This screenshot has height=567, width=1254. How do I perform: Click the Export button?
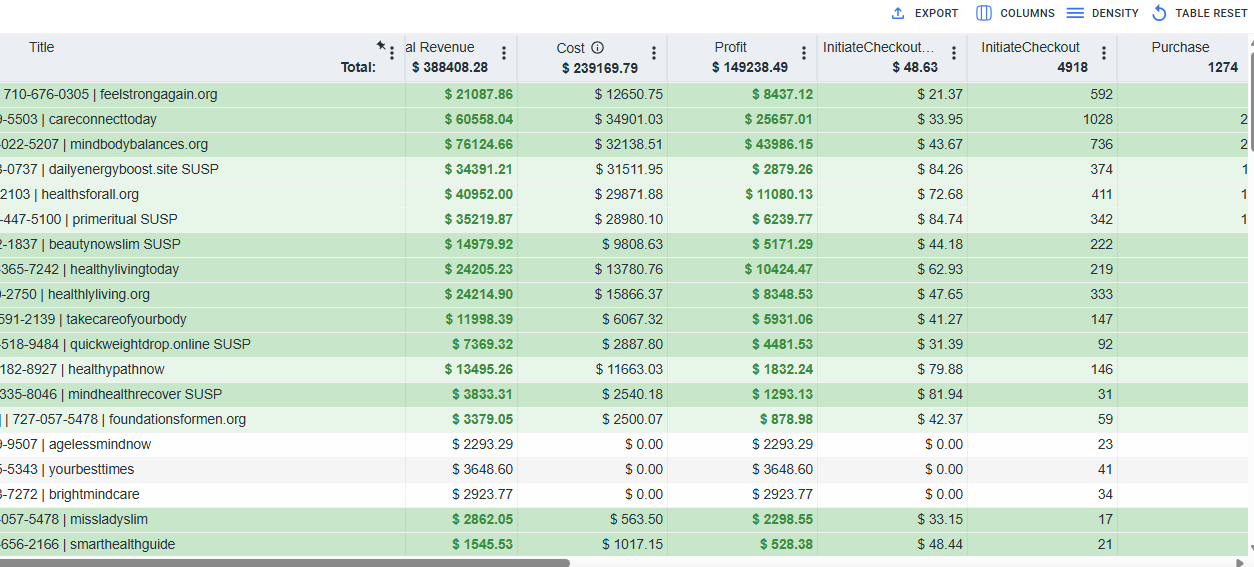coord(924,13)
